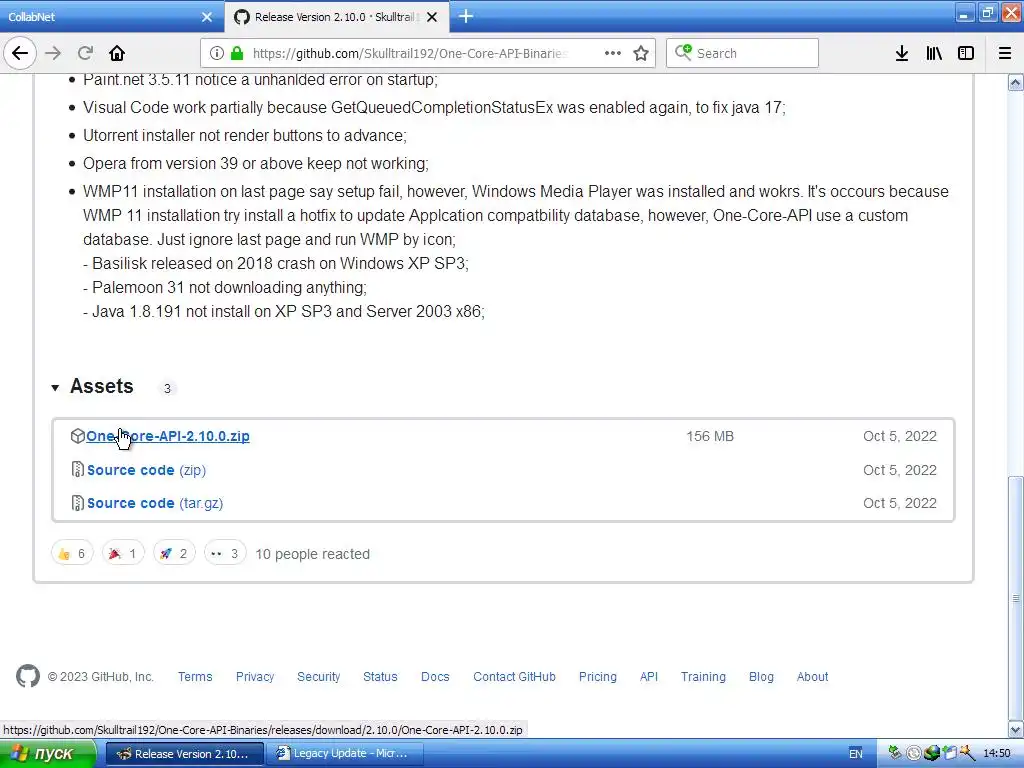The height and width of the screenshot is (768, 1024).
Task: Show site information icon in address bar
Action: (217, 54)
